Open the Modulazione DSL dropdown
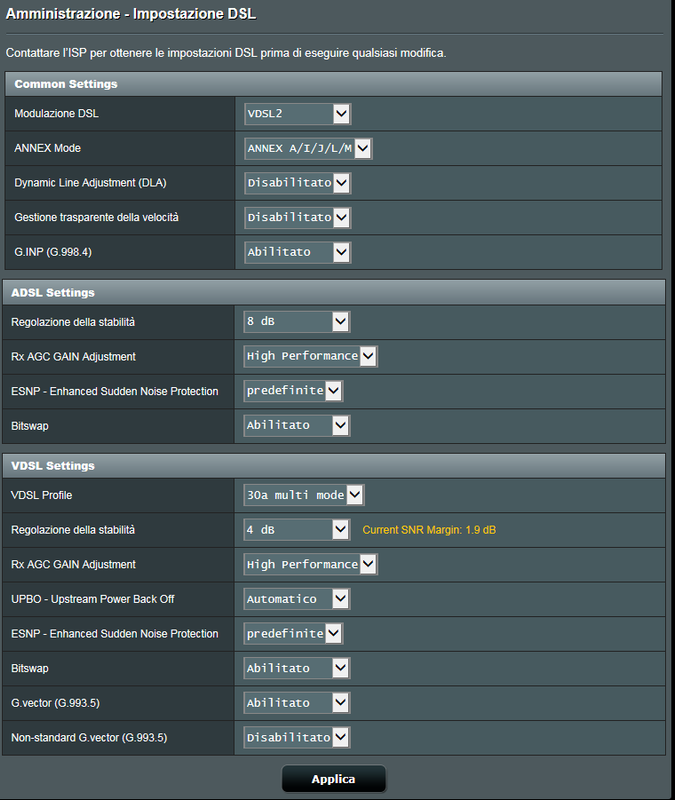 click(x=297, y=114)
